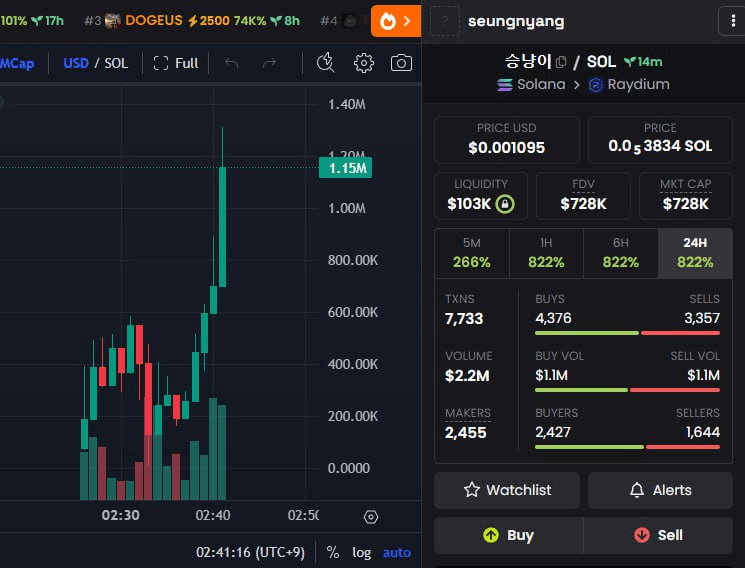The image size is (745, 568).
Task: Click the PRICE USD $0.001095 box
Action: coord(506,140)
